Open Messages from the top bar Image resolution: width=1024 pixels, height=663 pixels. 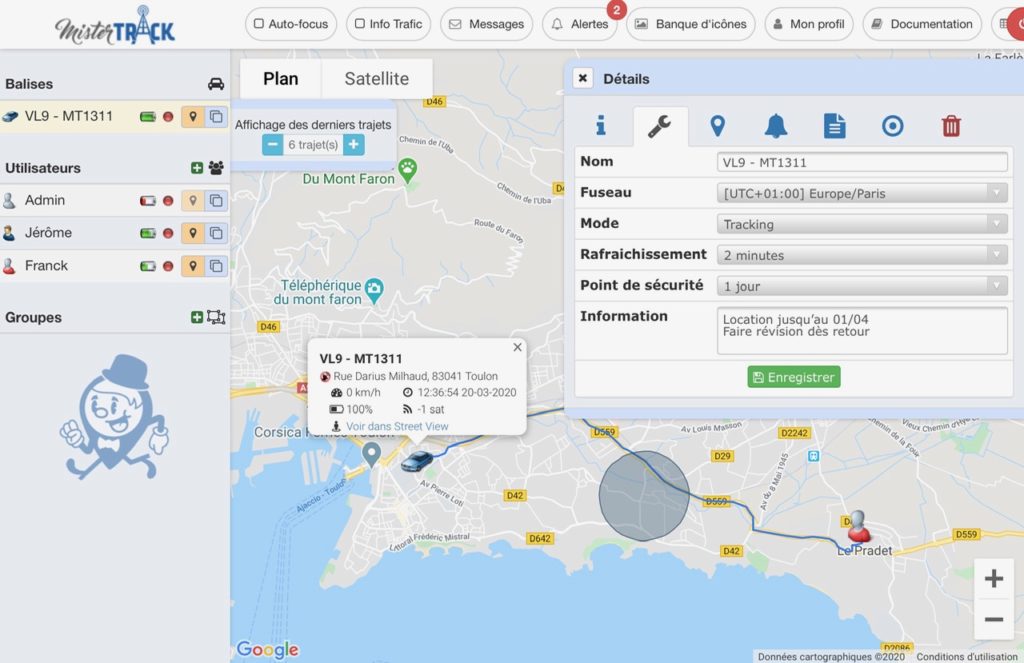(x=487, y=24)
